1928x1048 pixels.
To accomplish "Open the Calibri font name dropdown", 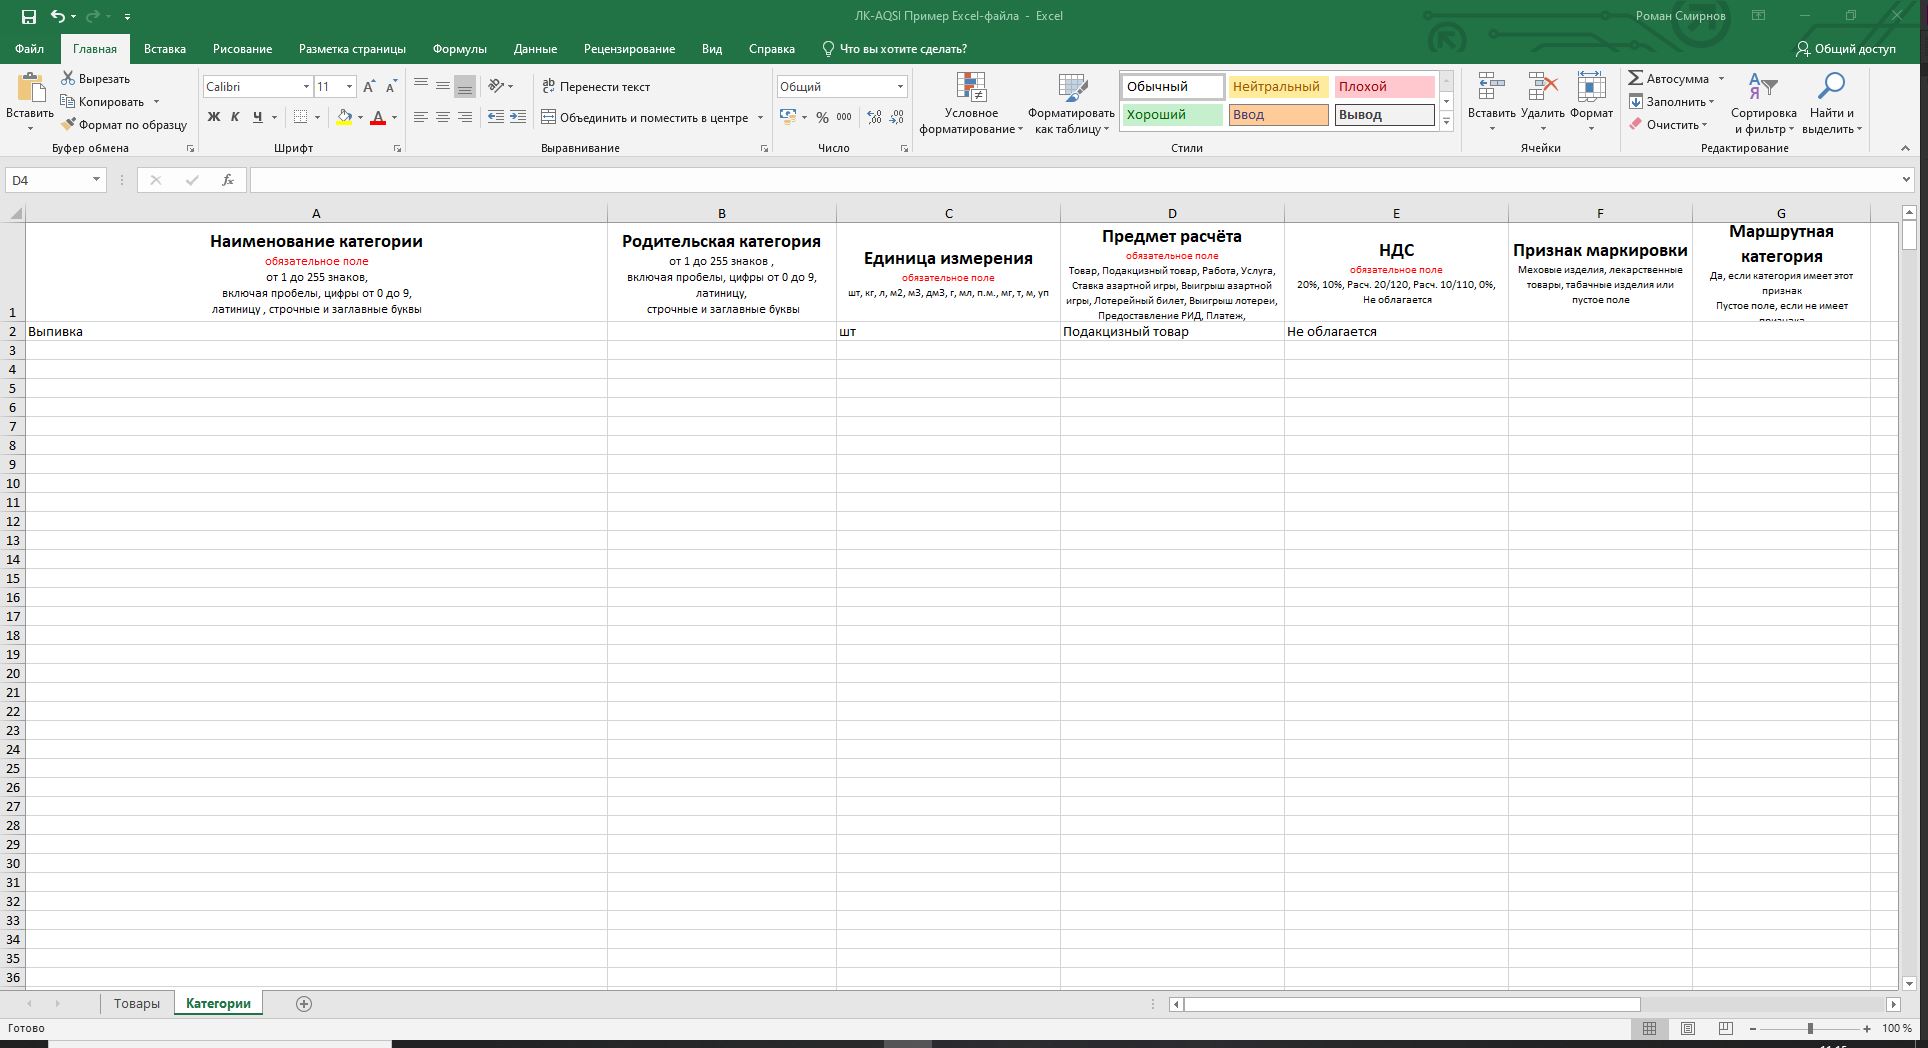I will coord(306,87).
